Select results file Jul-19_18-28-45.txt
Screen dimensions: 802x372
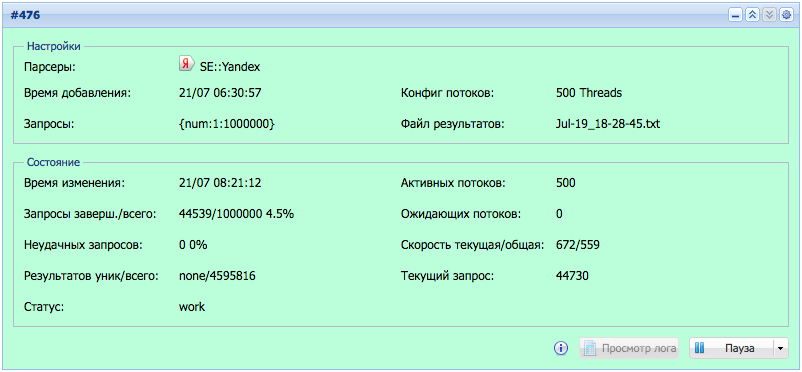pyautogui.click(x=608, y=124)
